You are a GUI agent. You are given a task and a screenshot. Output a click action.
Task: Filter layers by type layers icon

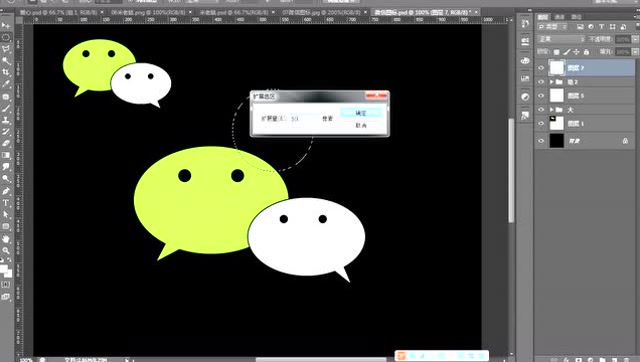click(x=601, y=27)
